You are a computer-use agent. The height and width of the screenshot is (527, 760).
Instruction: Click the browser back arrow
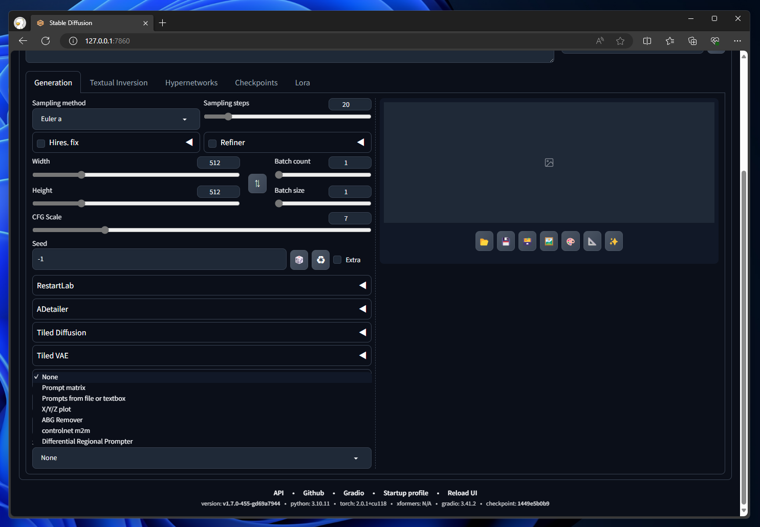[23, 41]
